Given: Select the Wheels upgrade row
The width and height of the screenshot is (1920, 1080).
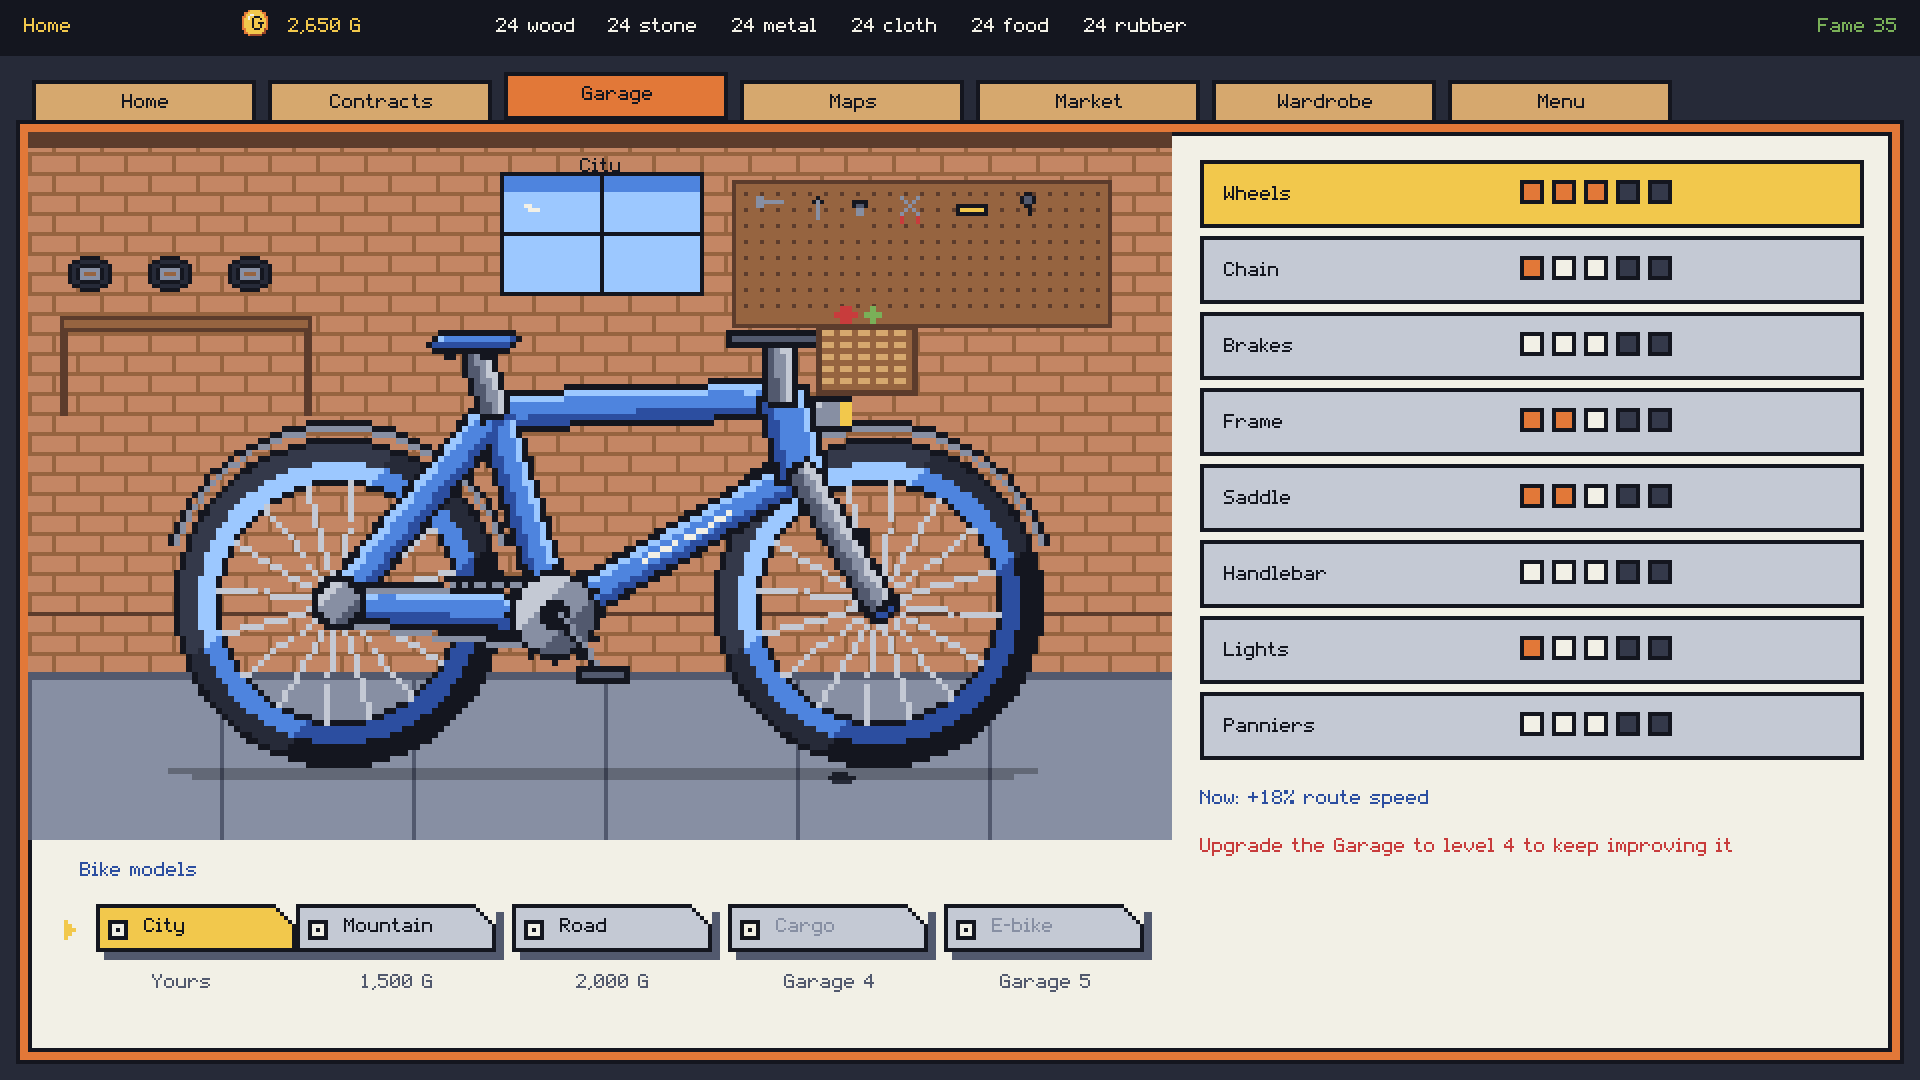Looking at the screenshot, I should 1531,193.
